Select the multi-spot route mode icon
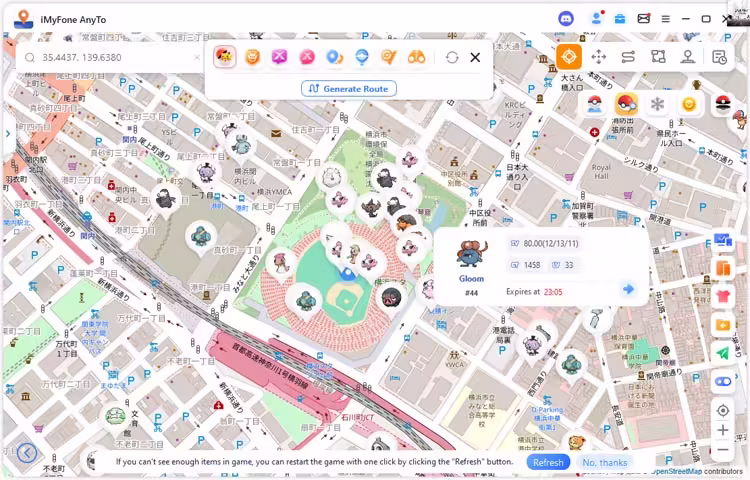Screen dimensions: 750x480 pos(658,57)
